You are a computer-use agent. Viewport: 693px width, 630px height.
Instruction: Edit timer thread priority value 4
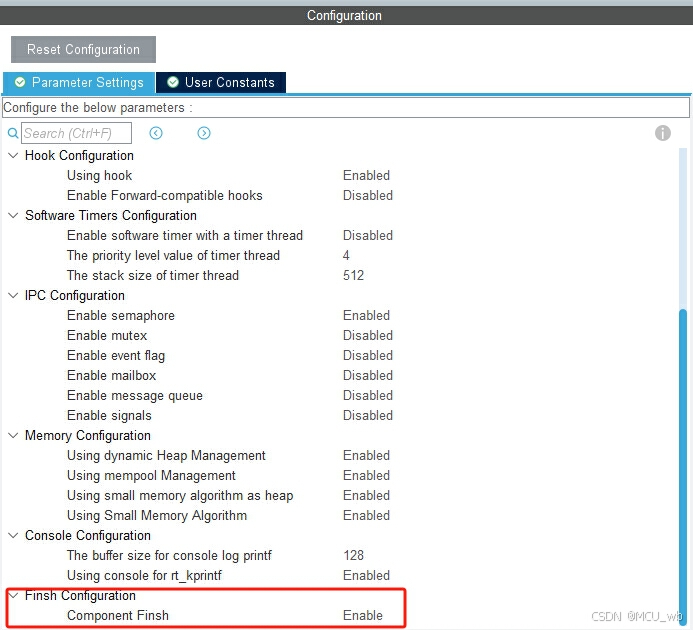click(x=346, y=255)
